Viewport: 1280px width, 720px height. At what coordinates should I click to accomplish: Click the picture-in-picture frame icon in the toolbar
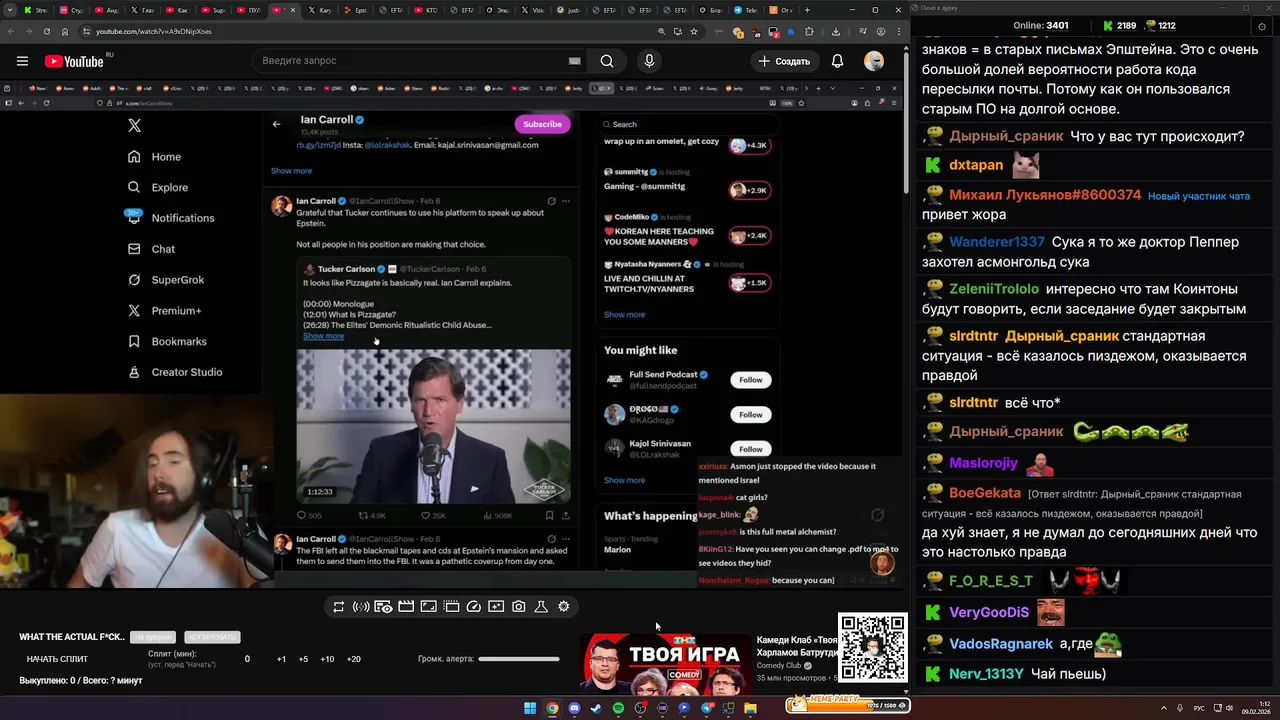pyautogui.click(x=428, y=607)
